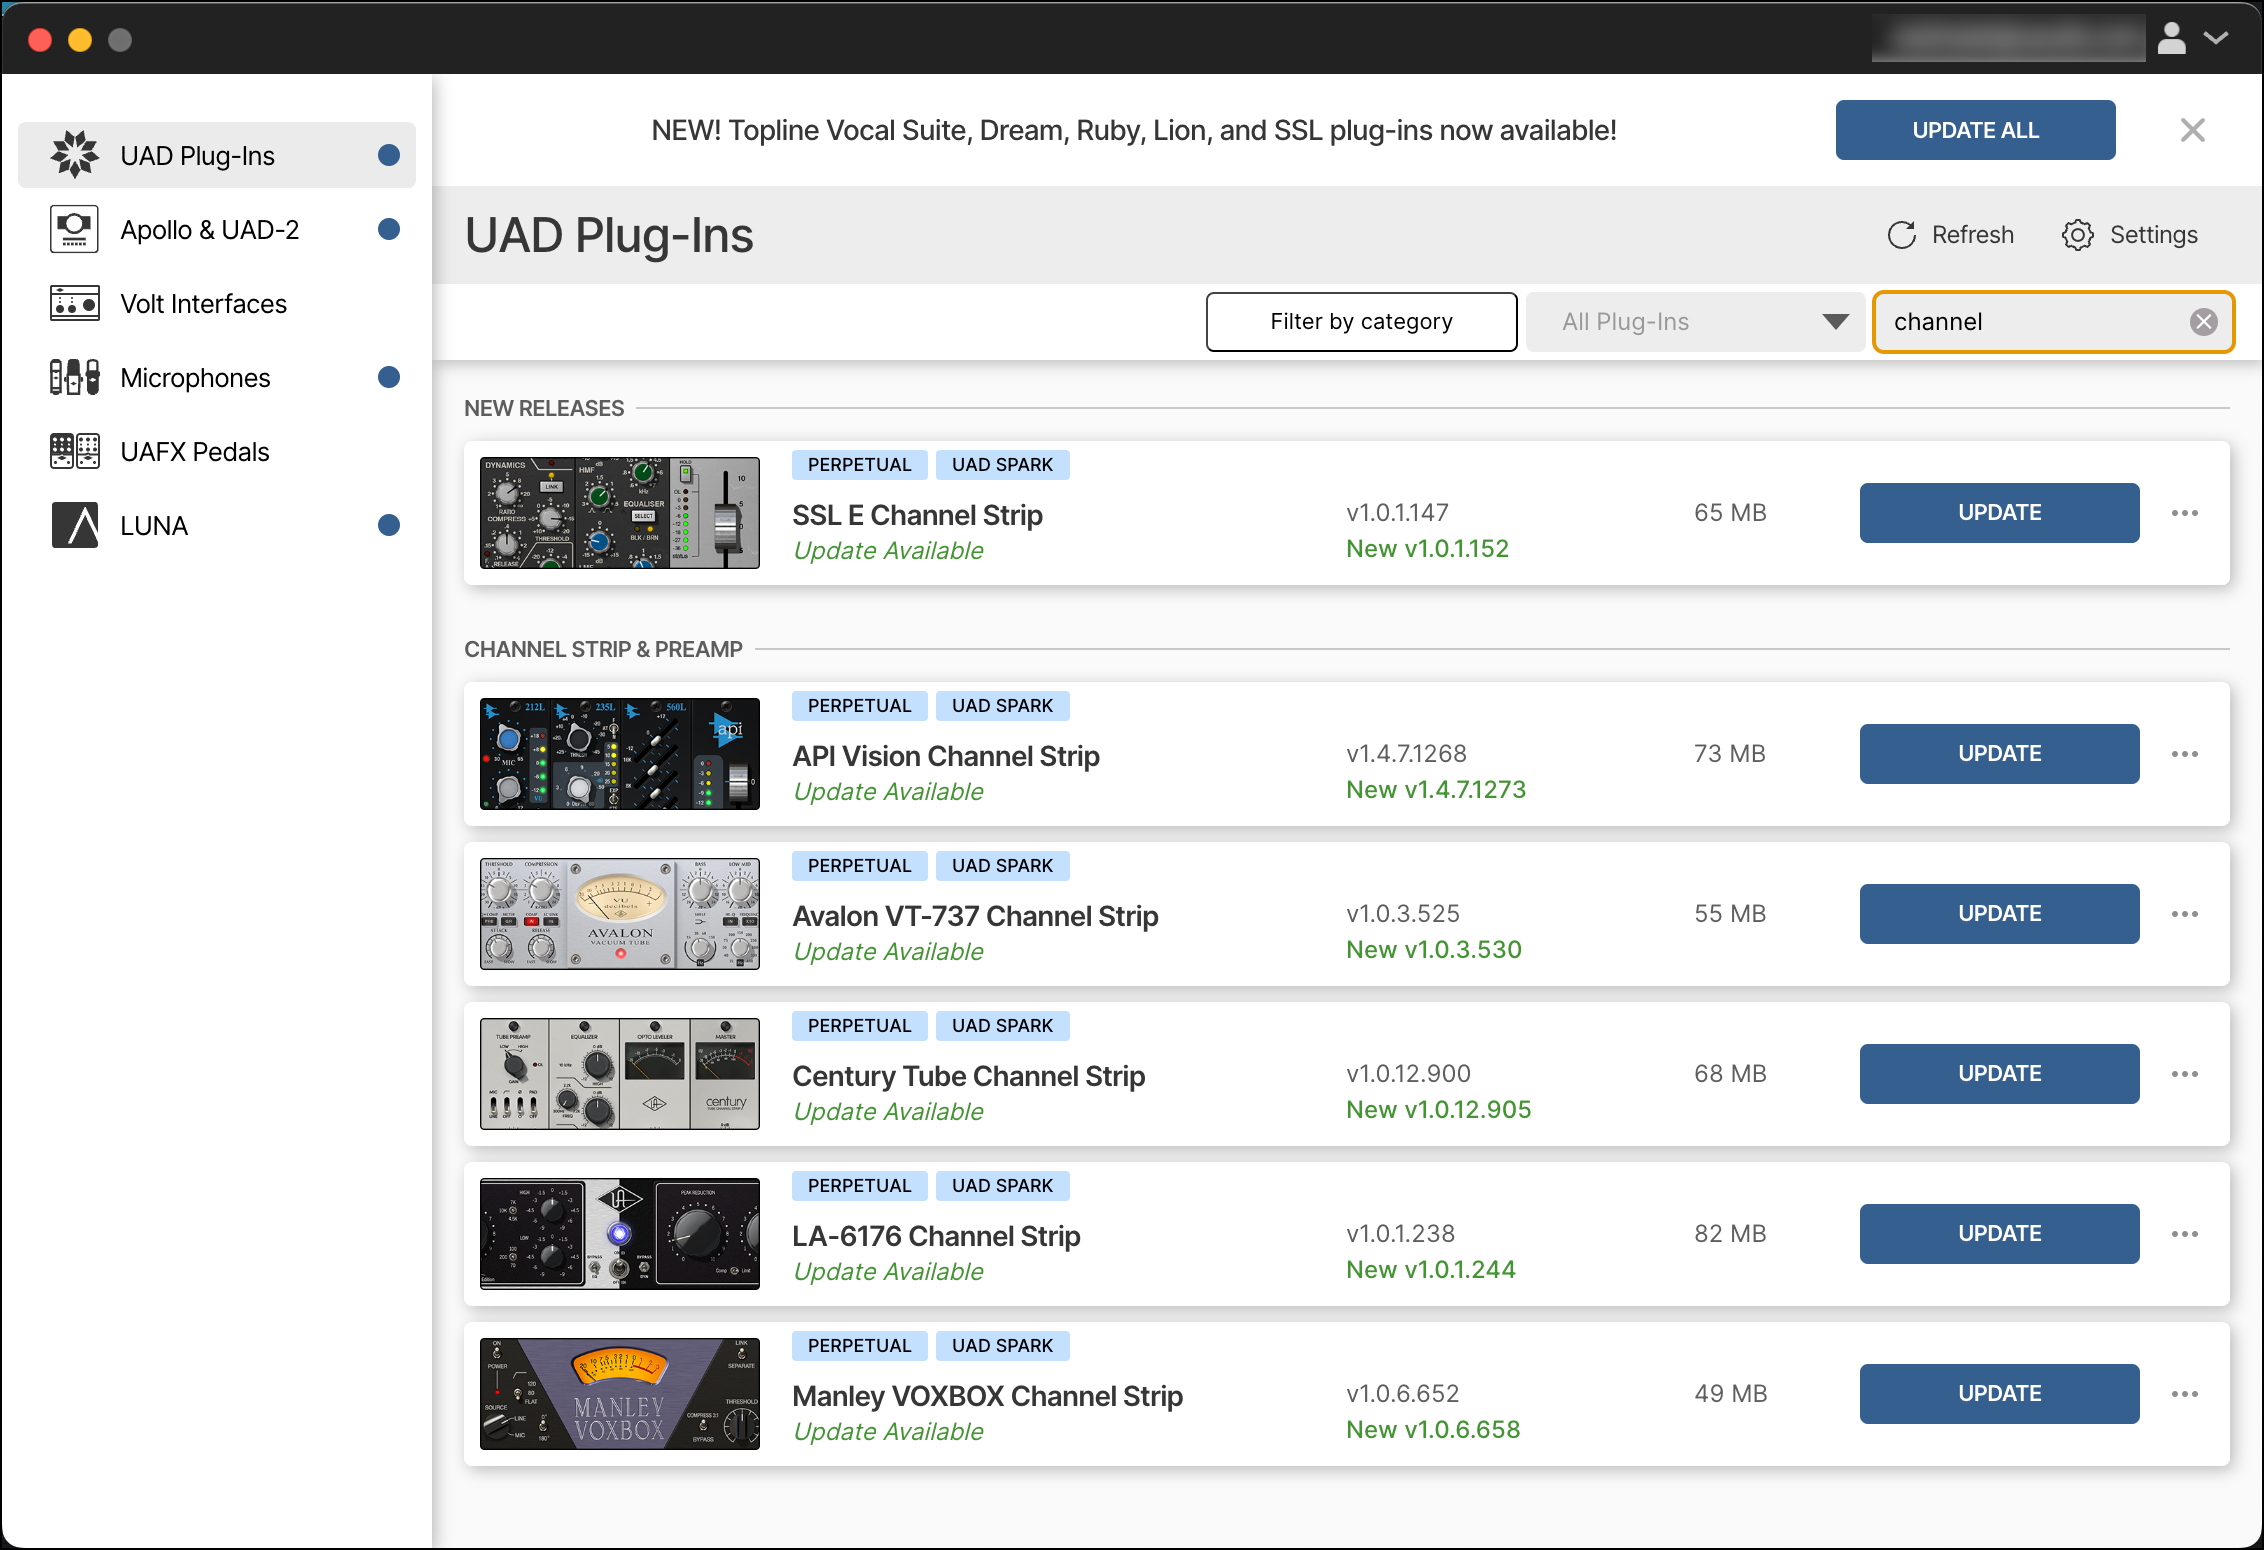The height and width of the screenshot is (1550, 2264).
Task: Click the UAFX Pedals icon
Action: [x=75, y=451]
